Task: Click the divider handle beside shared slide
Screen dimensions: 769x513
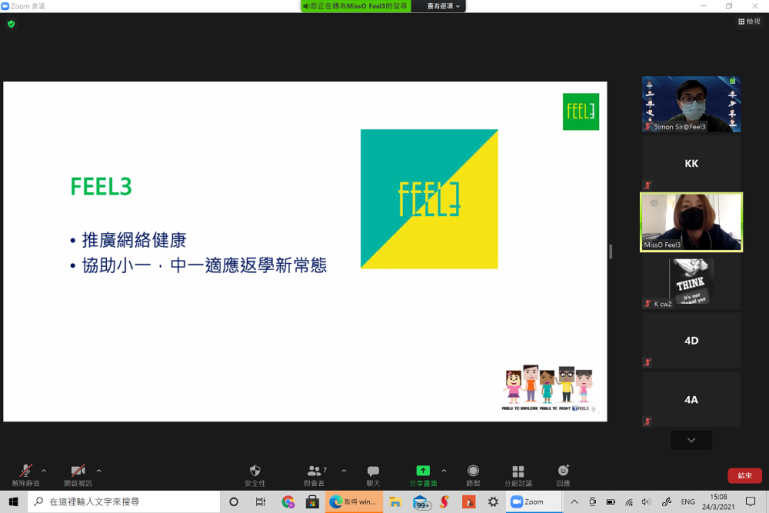Action: pos(611,252)
